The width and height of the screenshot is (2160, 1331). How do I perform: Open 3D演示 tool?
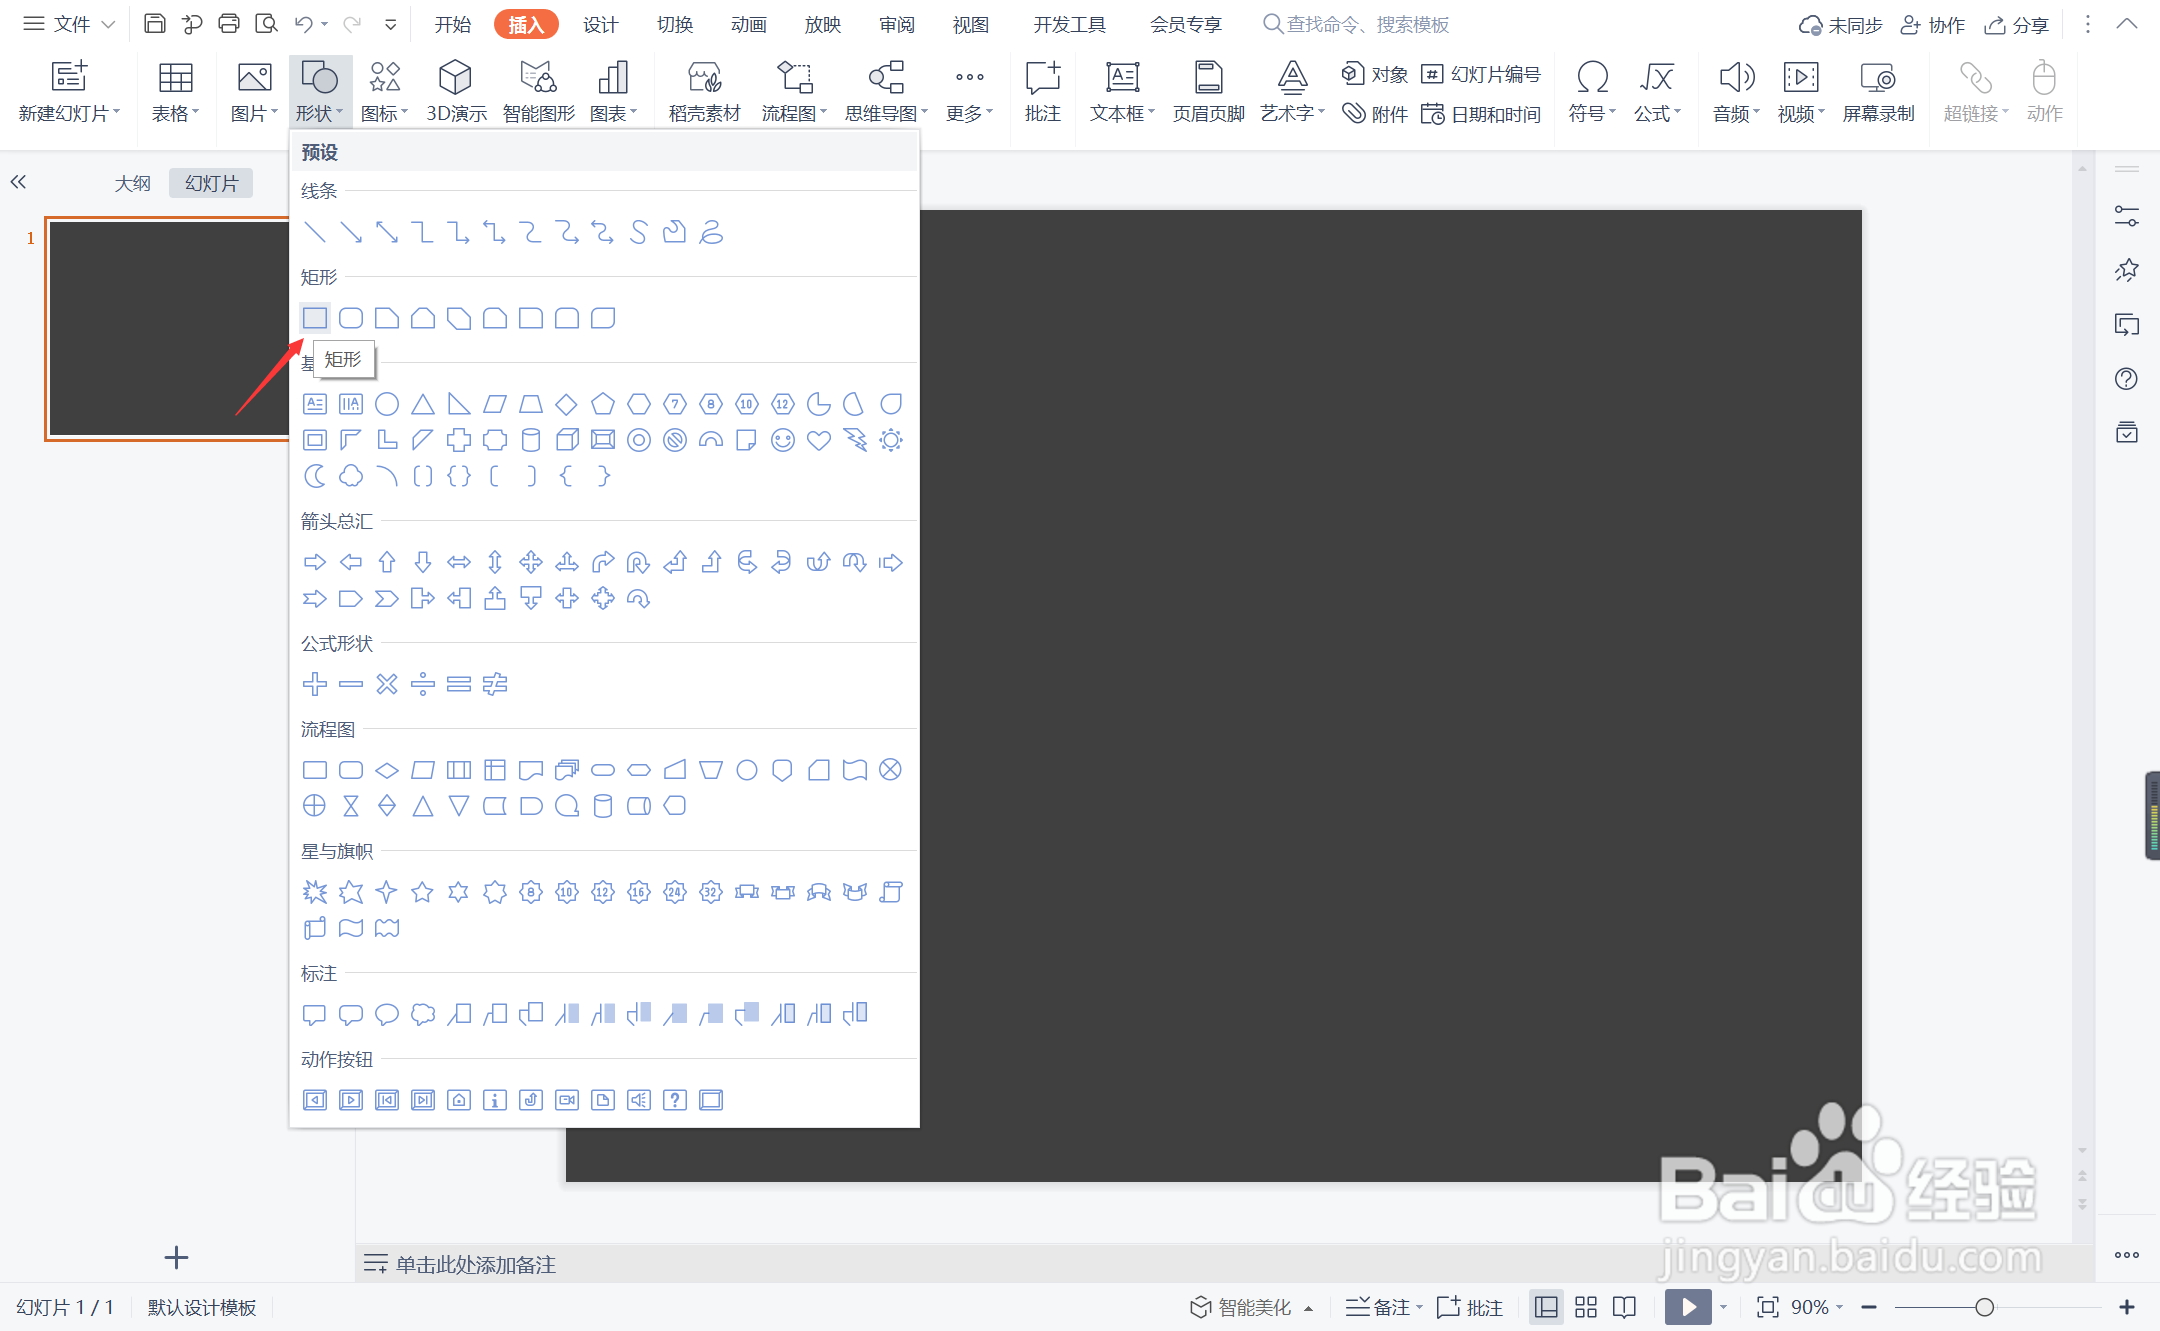point(456,92)
